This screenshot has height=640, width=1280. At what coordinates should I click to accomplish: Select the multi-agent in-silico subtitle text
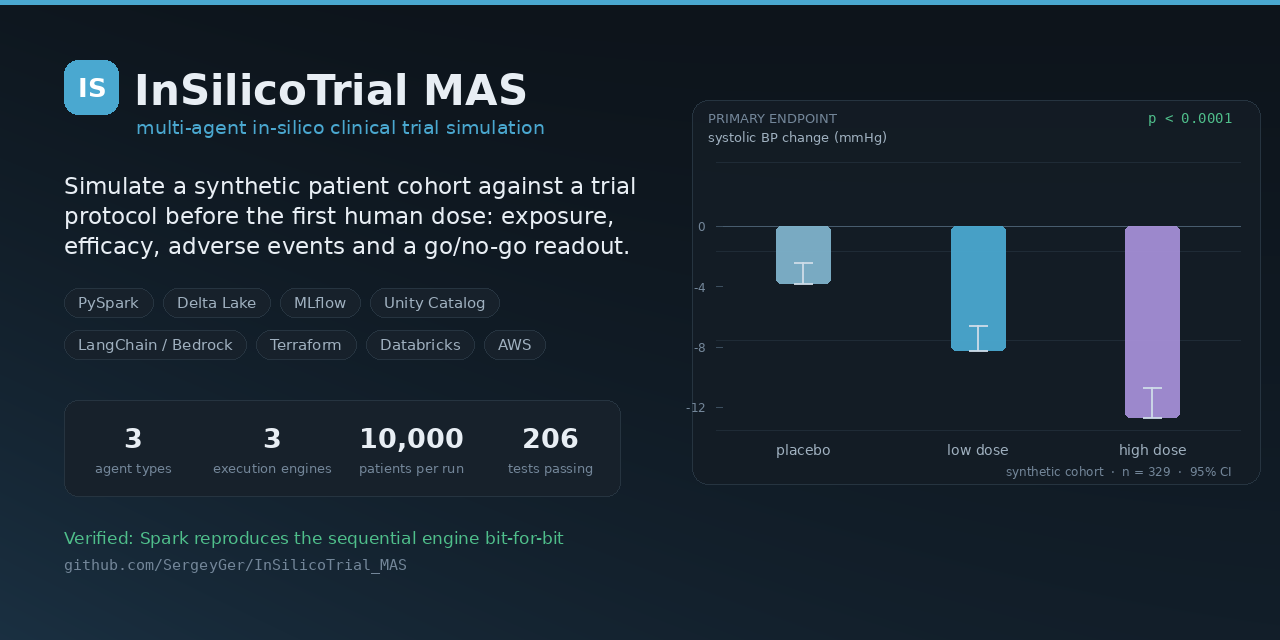(340, 128)
